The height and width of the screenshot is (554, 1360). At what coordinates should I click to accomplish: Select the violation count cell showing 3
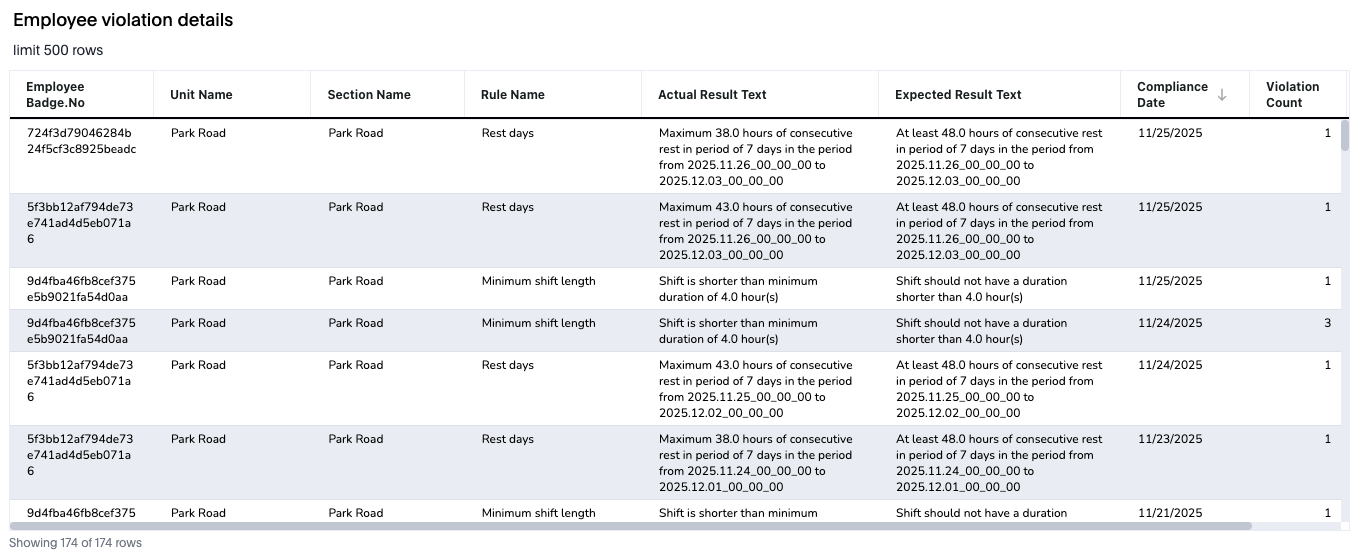(x=1327, y=323)
